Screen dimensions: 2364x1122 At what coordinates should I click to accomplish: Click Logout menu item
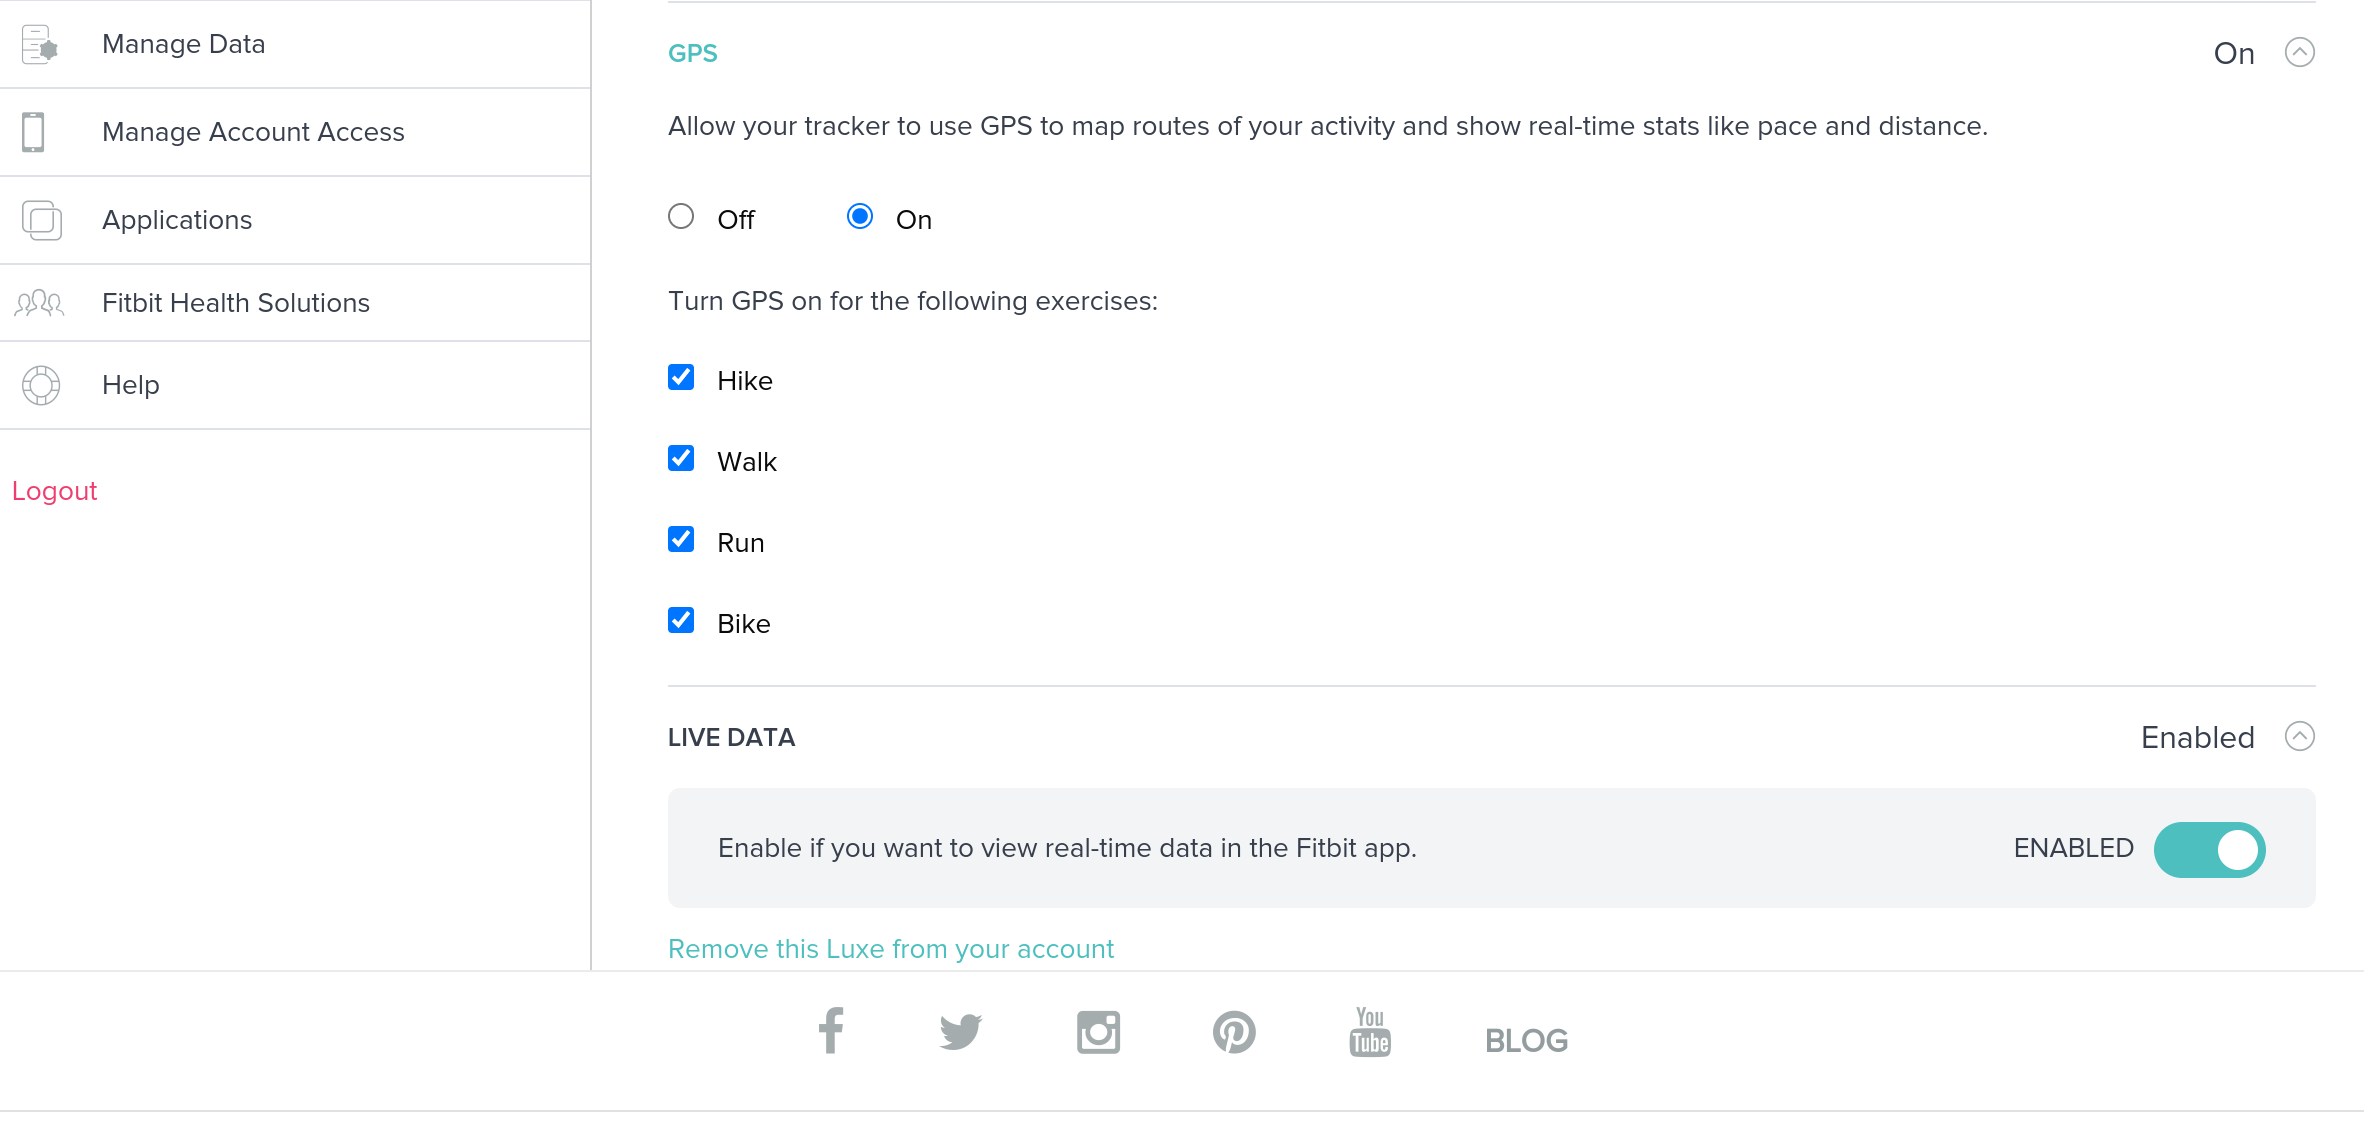(54, 490)
